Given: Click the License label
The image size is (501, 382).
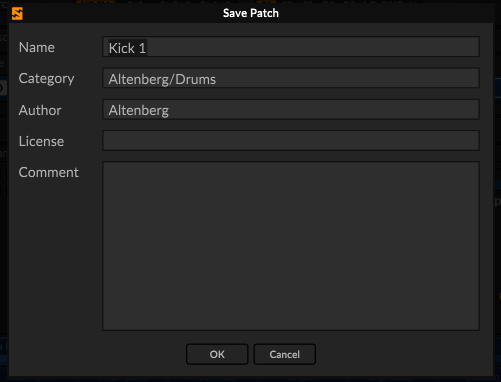Looking at the screenshot, I should pyautogui.click(x=41, y=141).
